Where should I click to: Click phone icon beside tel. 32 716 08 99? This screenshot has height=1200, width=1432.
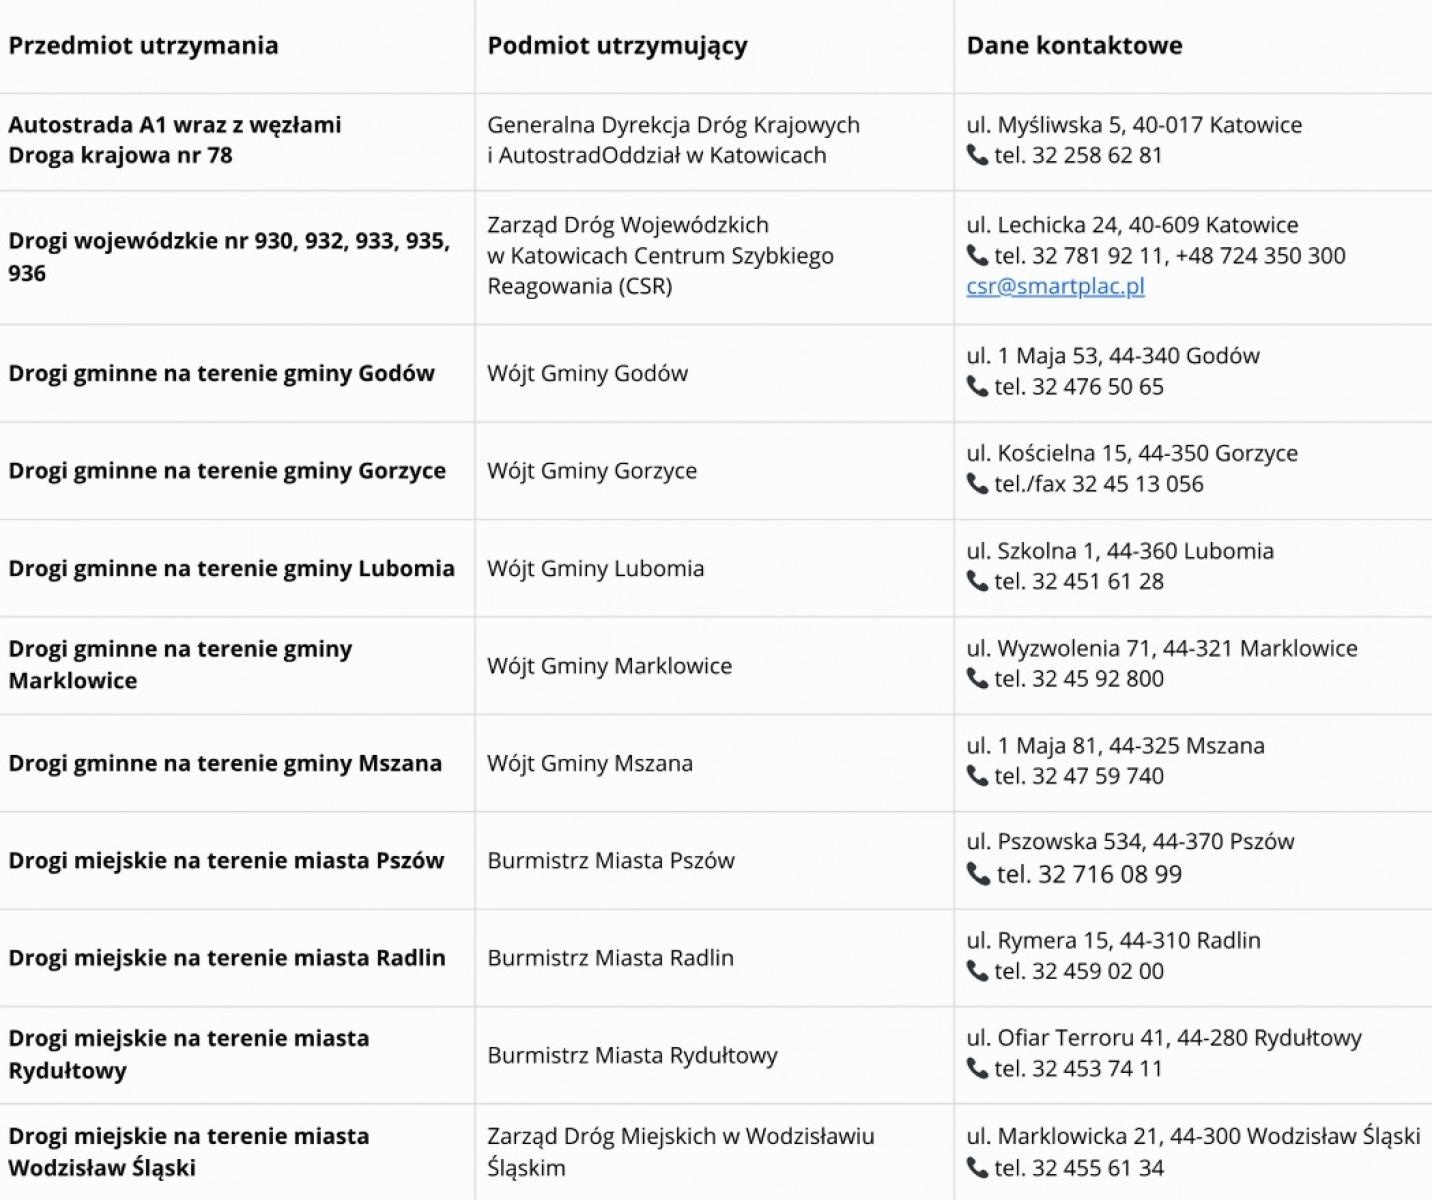point(978,874)
